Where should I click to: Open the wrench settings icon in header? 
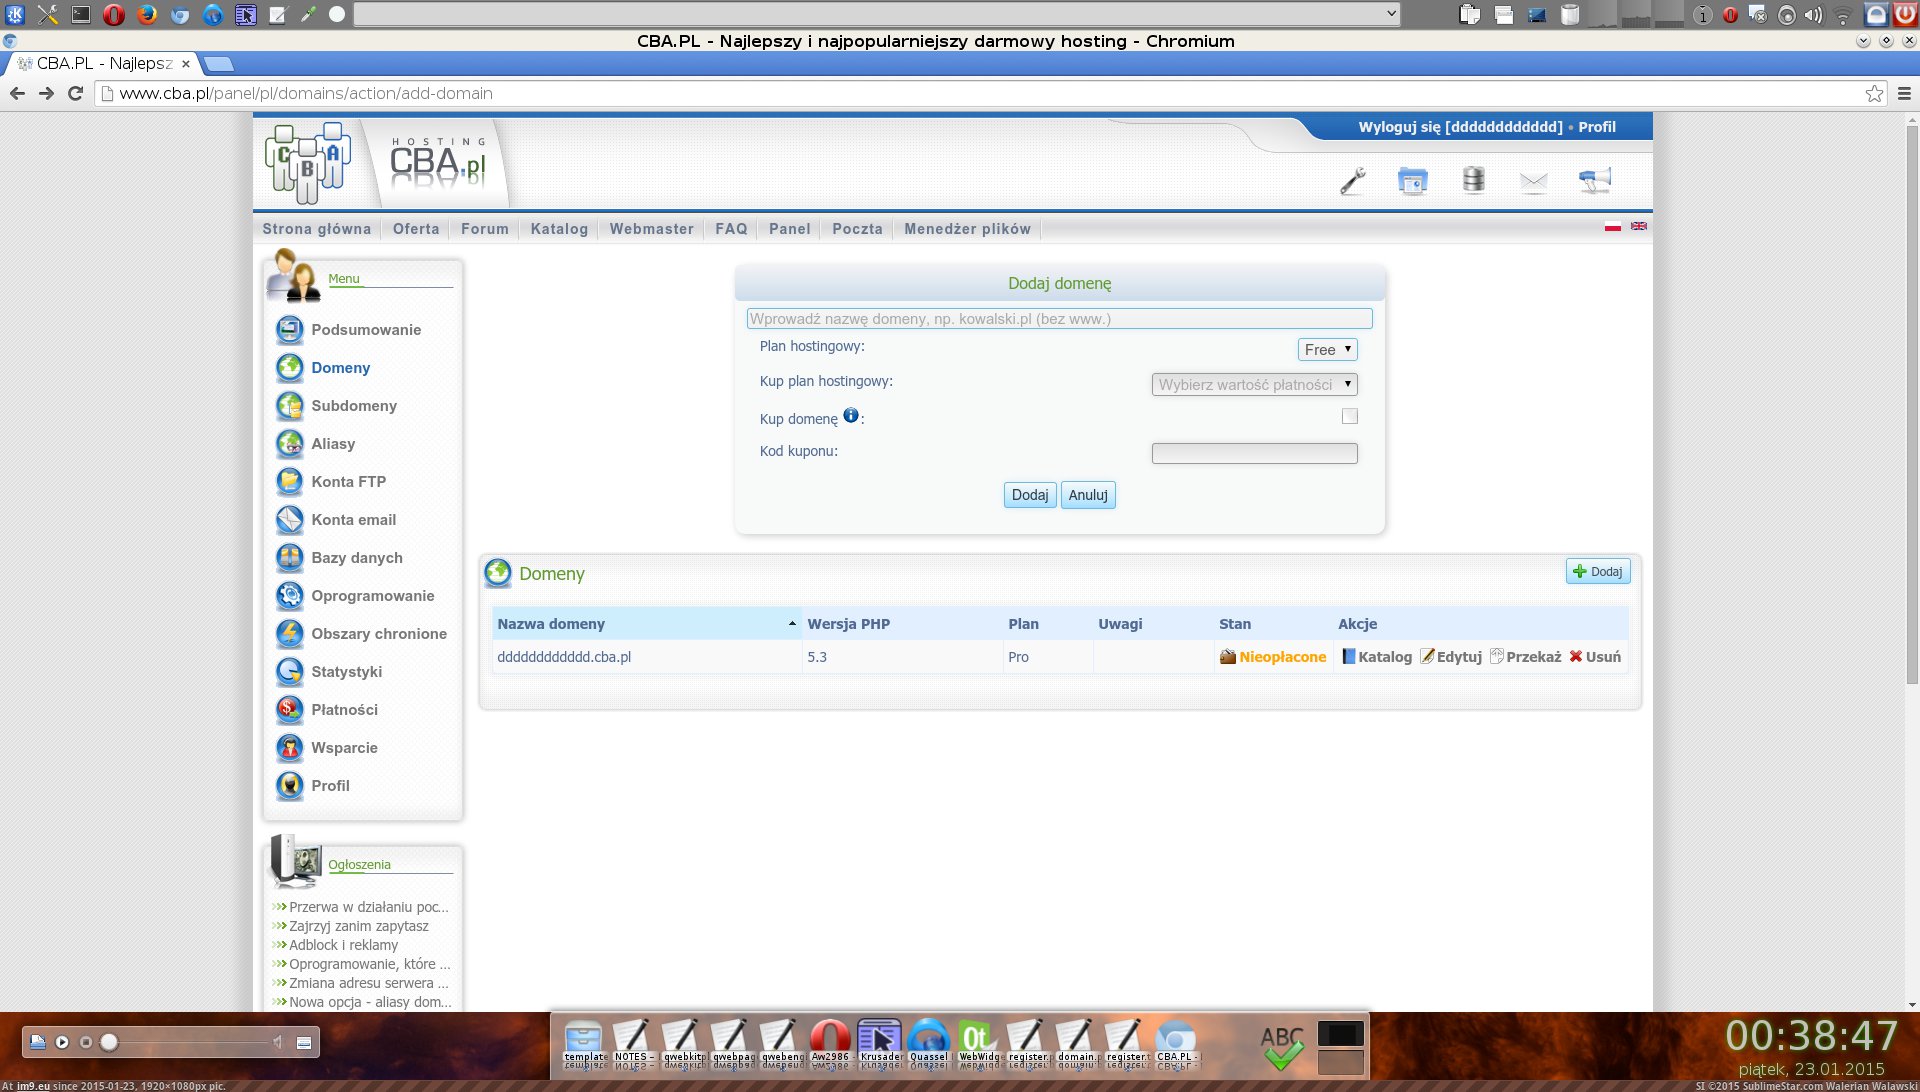pyautogui.click(x=1353, y=181)
